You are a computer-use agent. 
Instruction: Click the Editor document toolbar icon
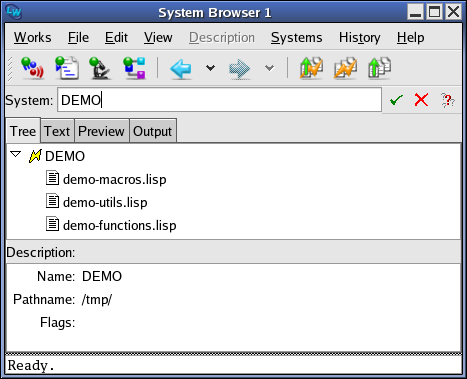67,68
